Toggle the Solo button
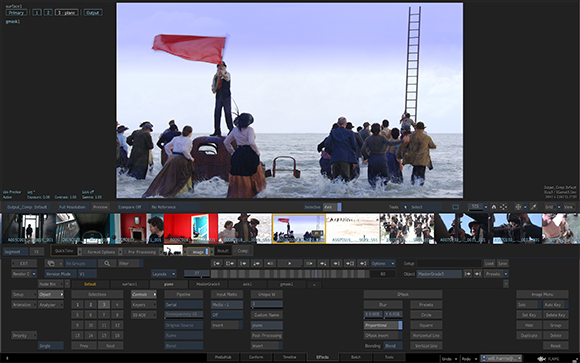 pyautogui.click(x=529, y=305)
